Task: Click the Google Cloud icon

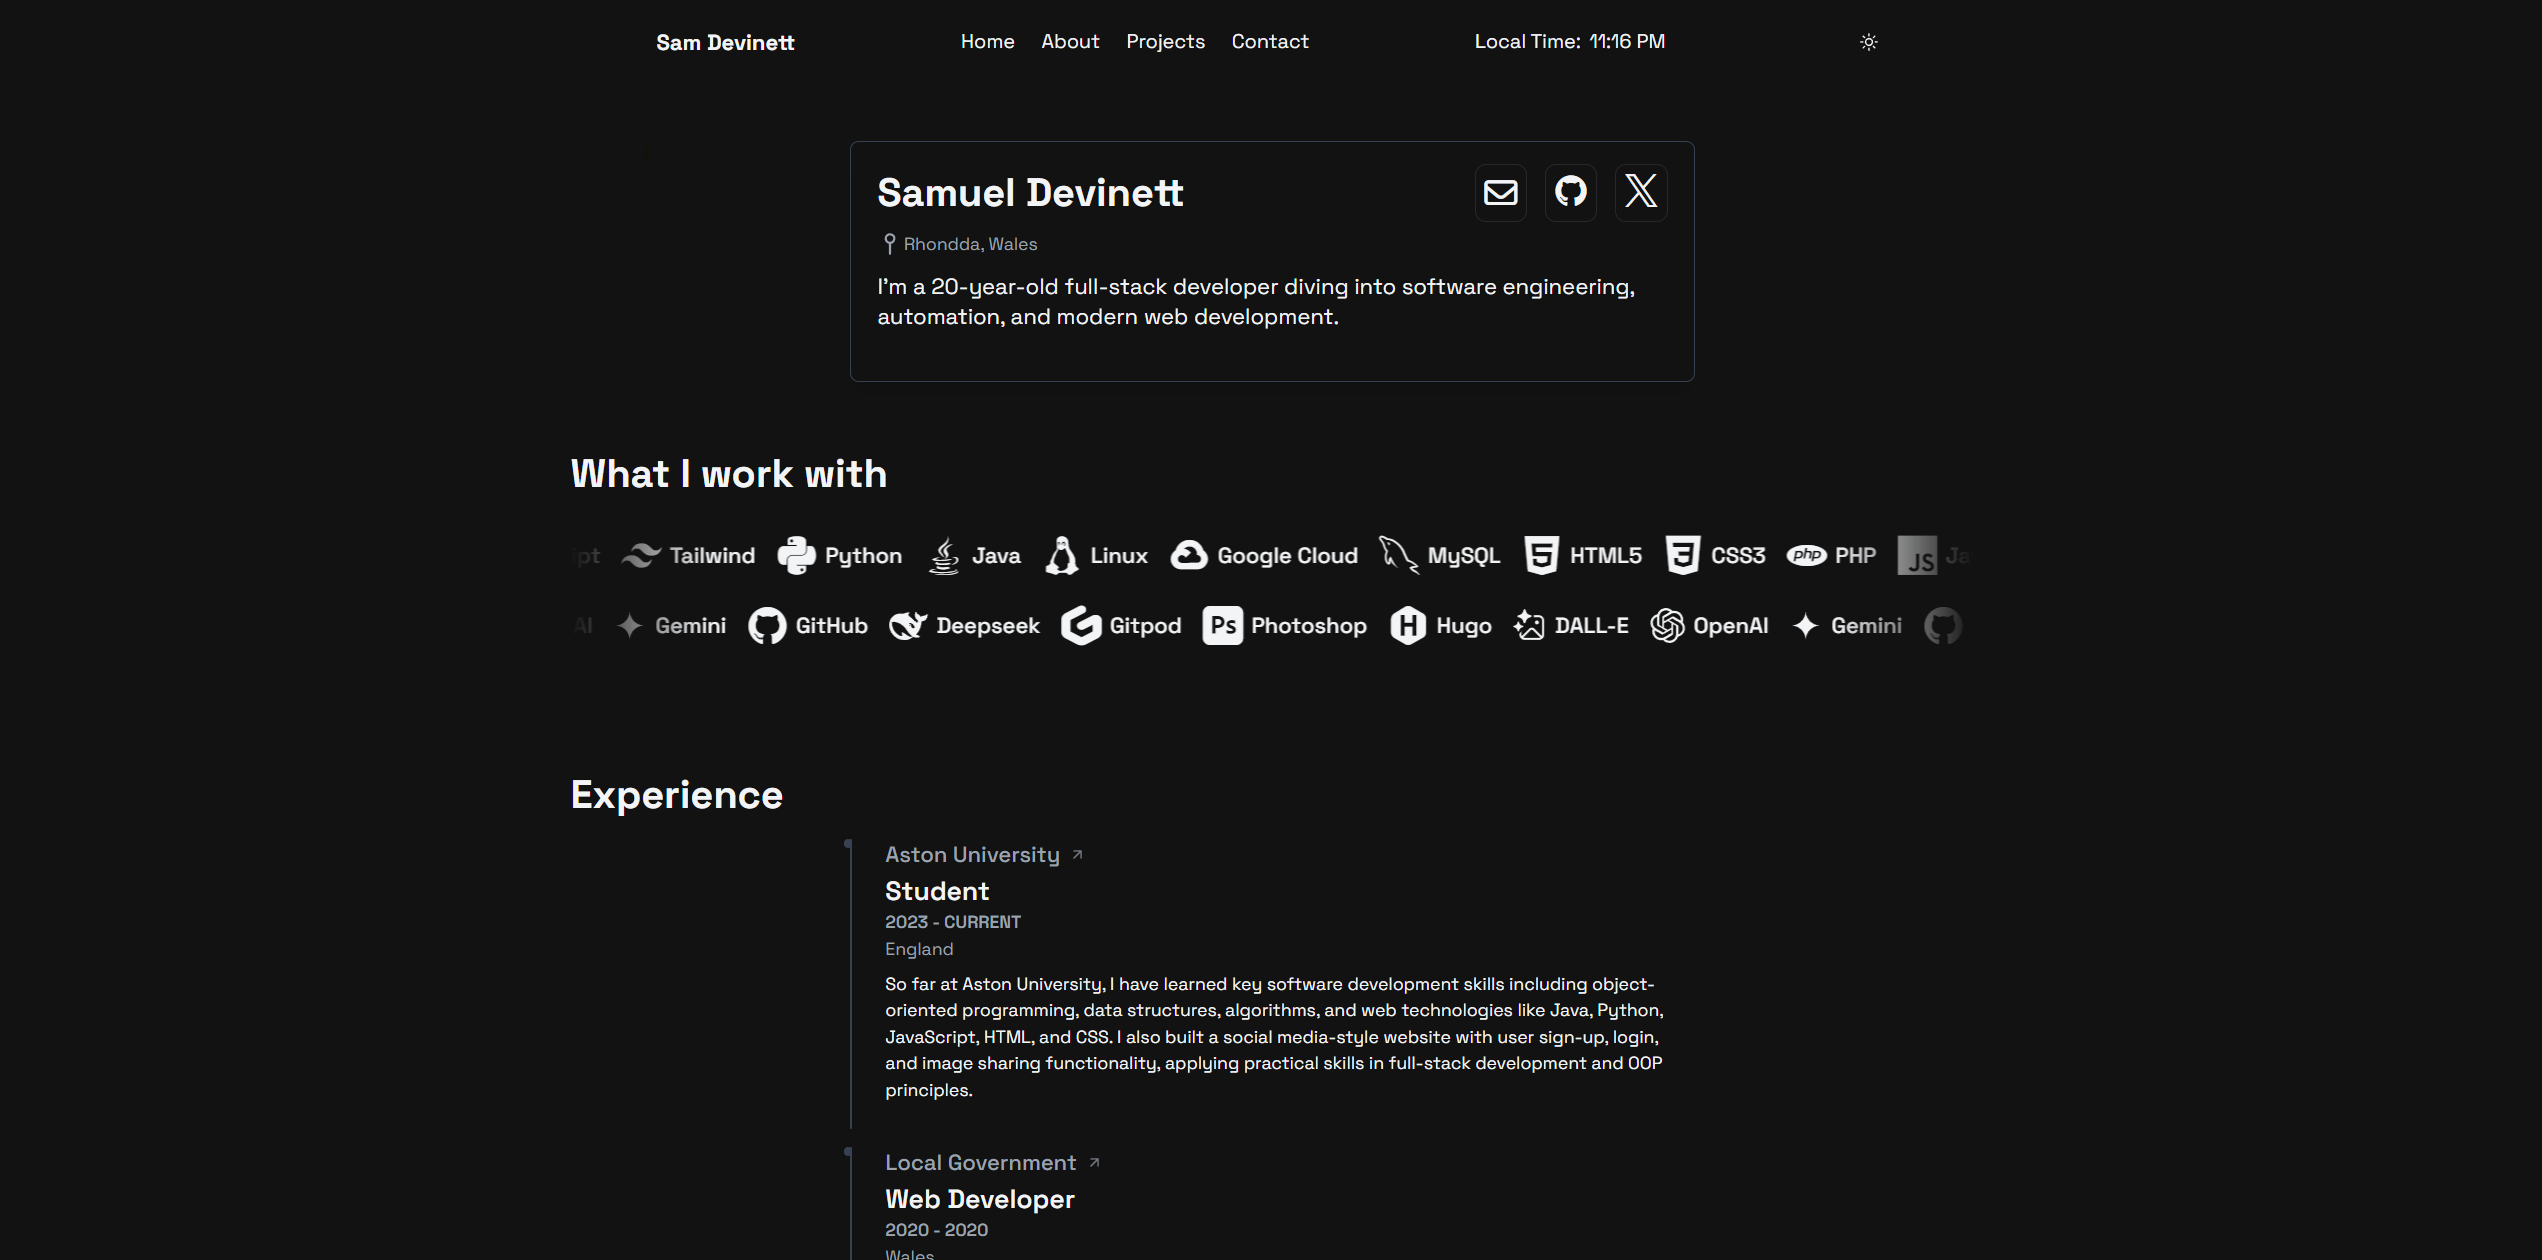Action: point(1189,556)
